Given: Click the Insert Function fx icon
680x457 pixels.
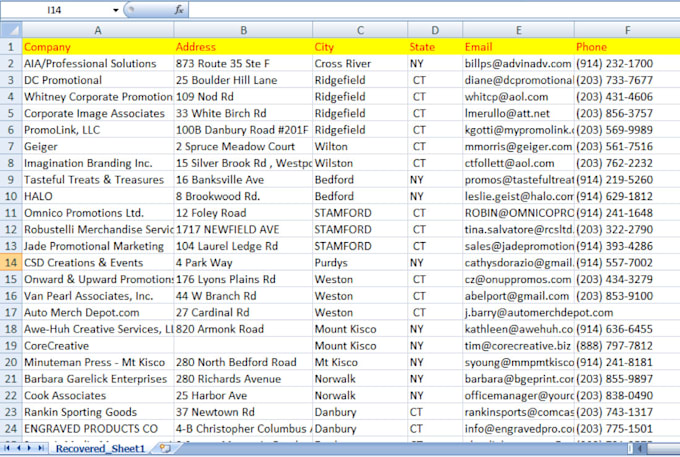Looking at the screenshot, I should [179, 10].
